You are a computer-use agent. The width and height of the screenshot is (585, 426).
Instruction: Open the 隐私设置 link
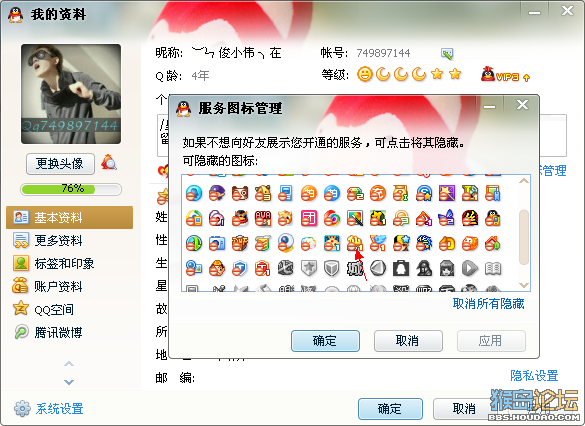[x=534, y=375]
